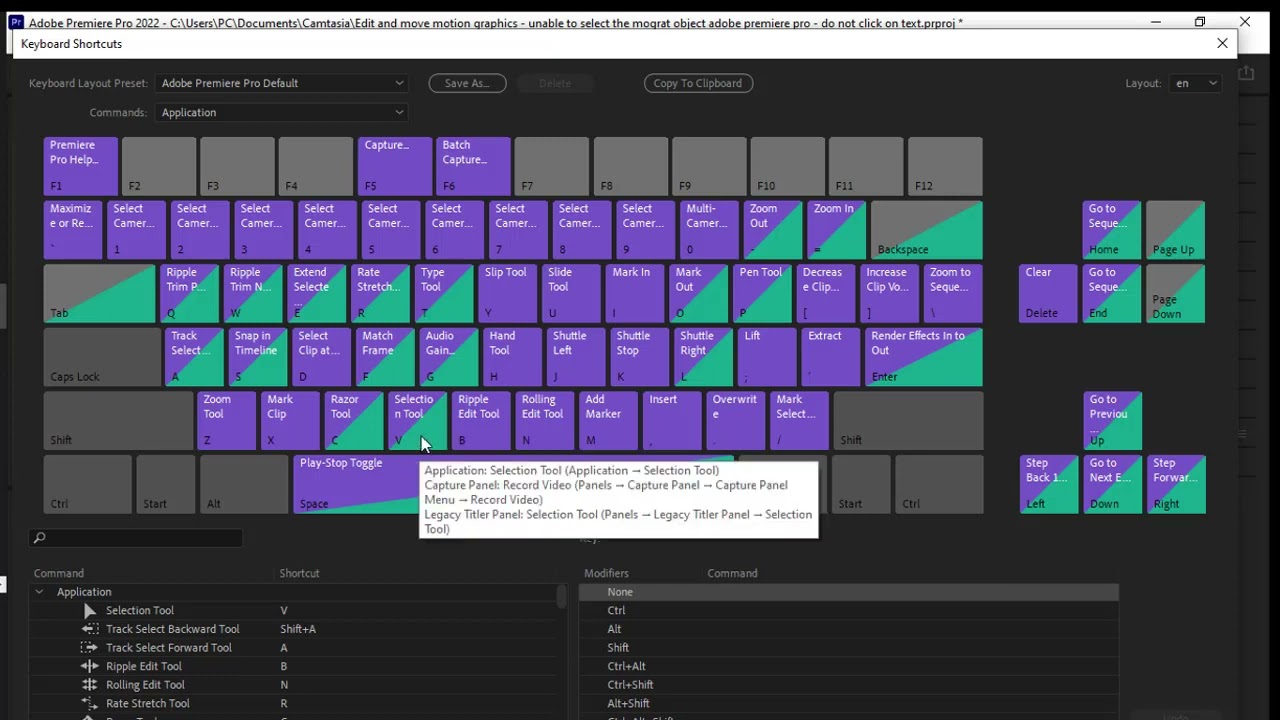
Task: Click in the command search field
Action: coord(136,538)
